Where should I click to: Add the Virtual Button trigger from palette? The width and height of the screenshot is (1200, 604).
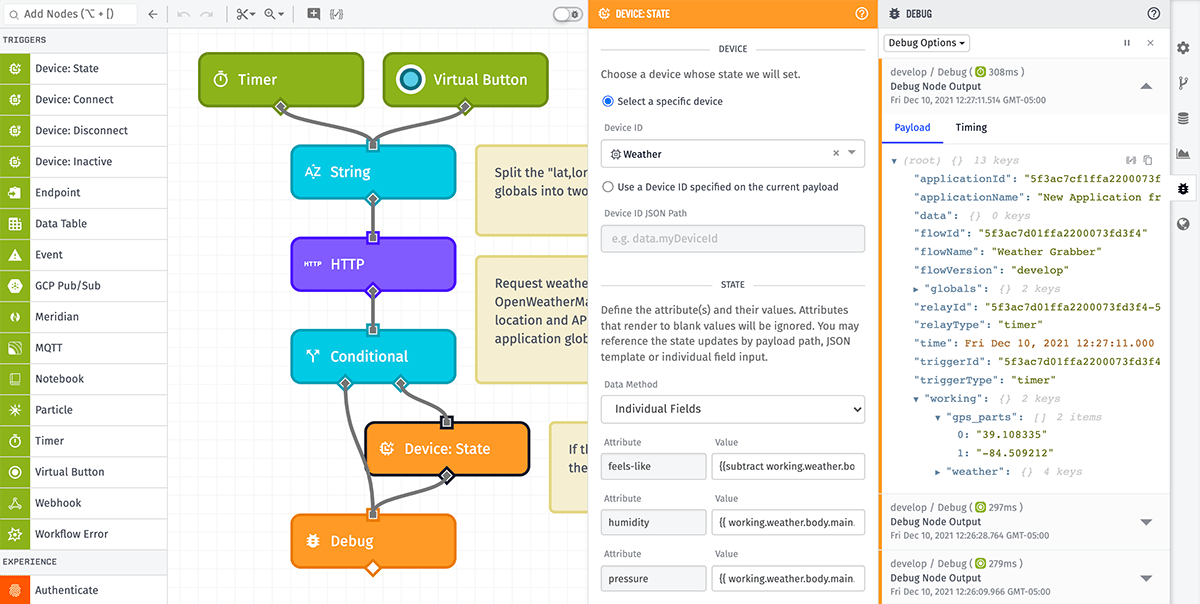(83, 472)
